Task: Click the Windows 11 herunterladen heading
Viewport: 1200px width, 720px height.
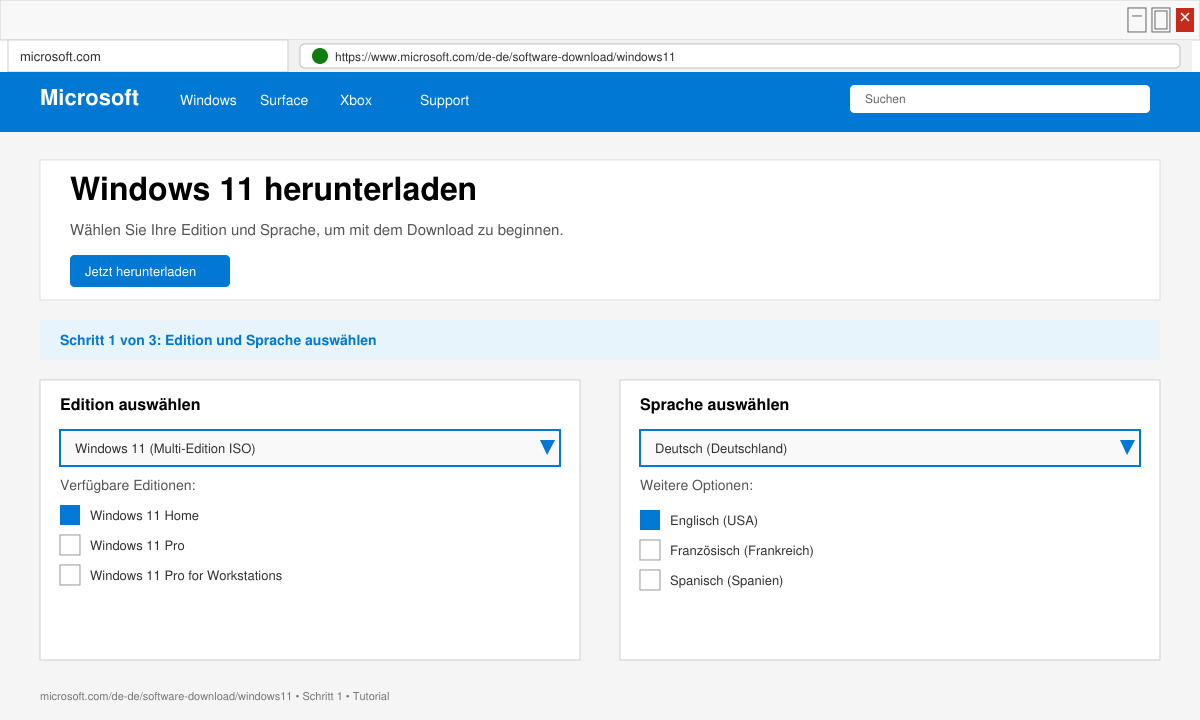Action: [x=273, y=189]
